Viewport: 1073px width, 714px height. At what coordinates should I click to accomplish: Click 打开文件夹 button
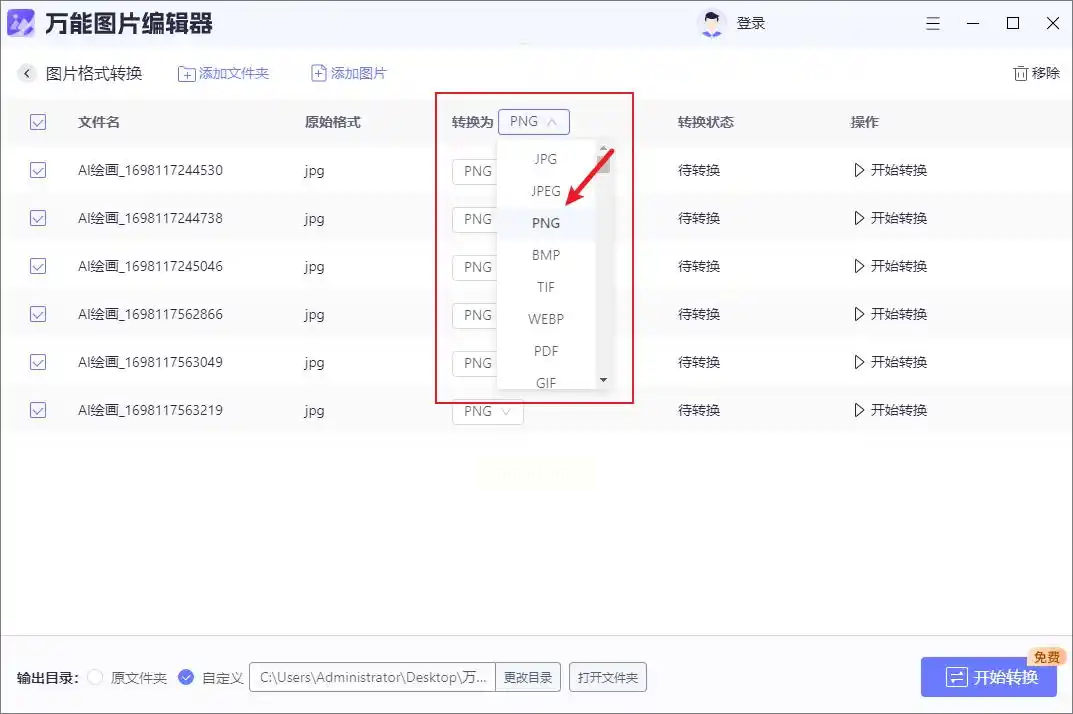[608, 677]
